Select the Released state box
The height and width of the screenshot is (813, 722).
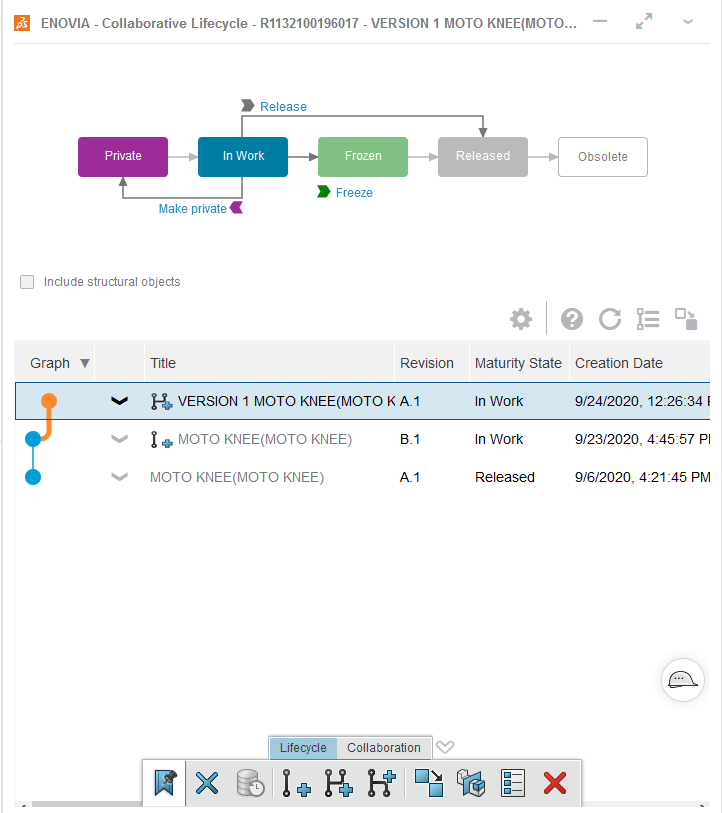[x=483, y=157]
